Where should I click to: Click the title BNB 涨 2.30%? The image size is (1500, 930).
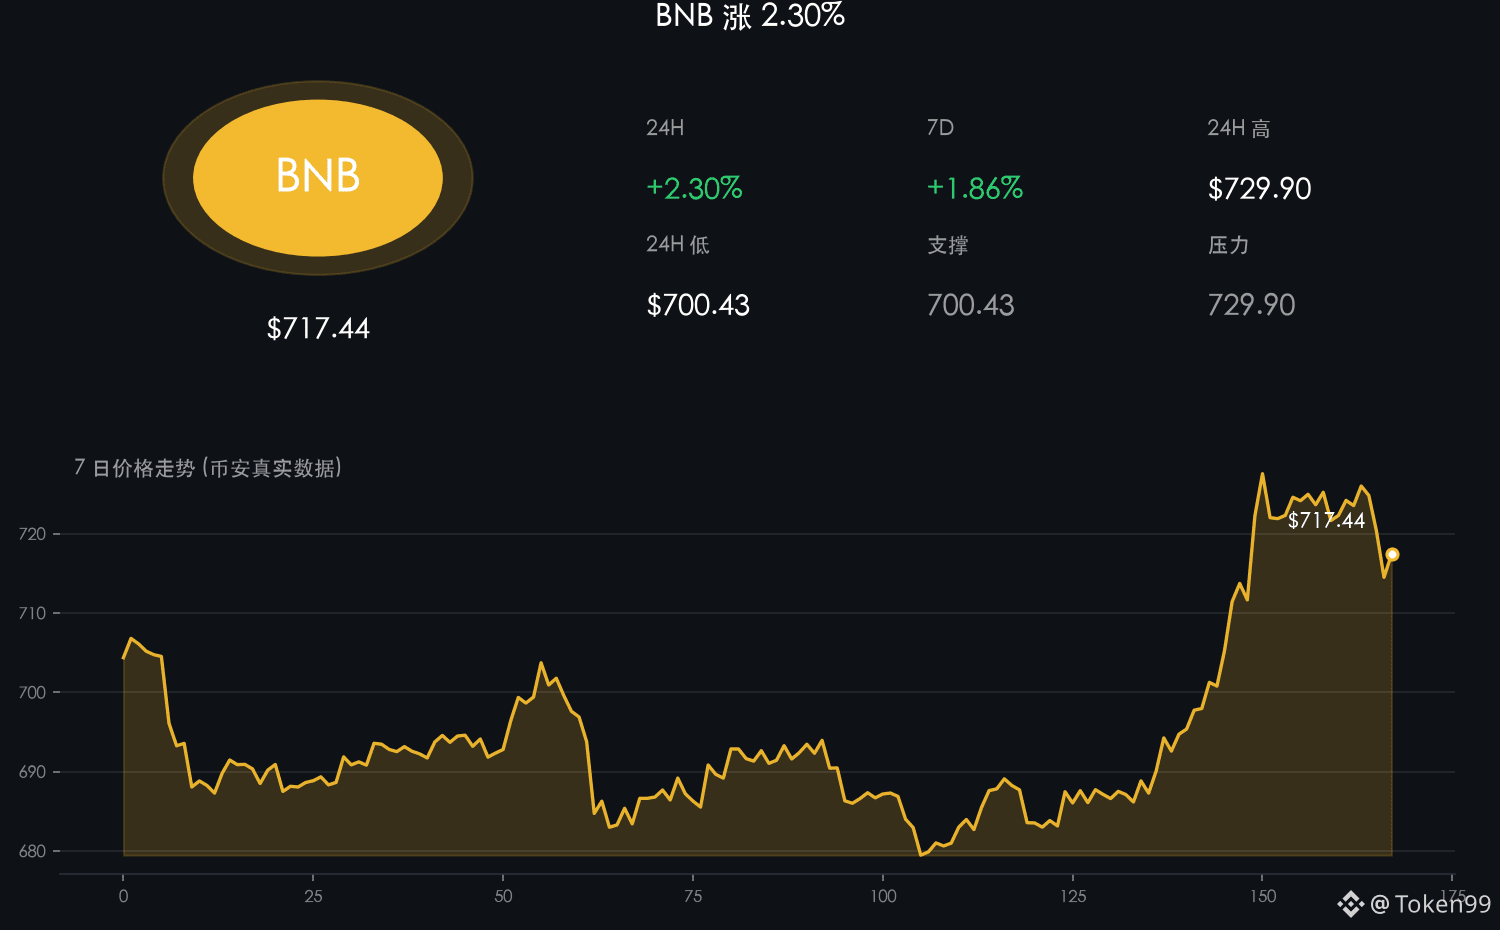coord(750,15)
